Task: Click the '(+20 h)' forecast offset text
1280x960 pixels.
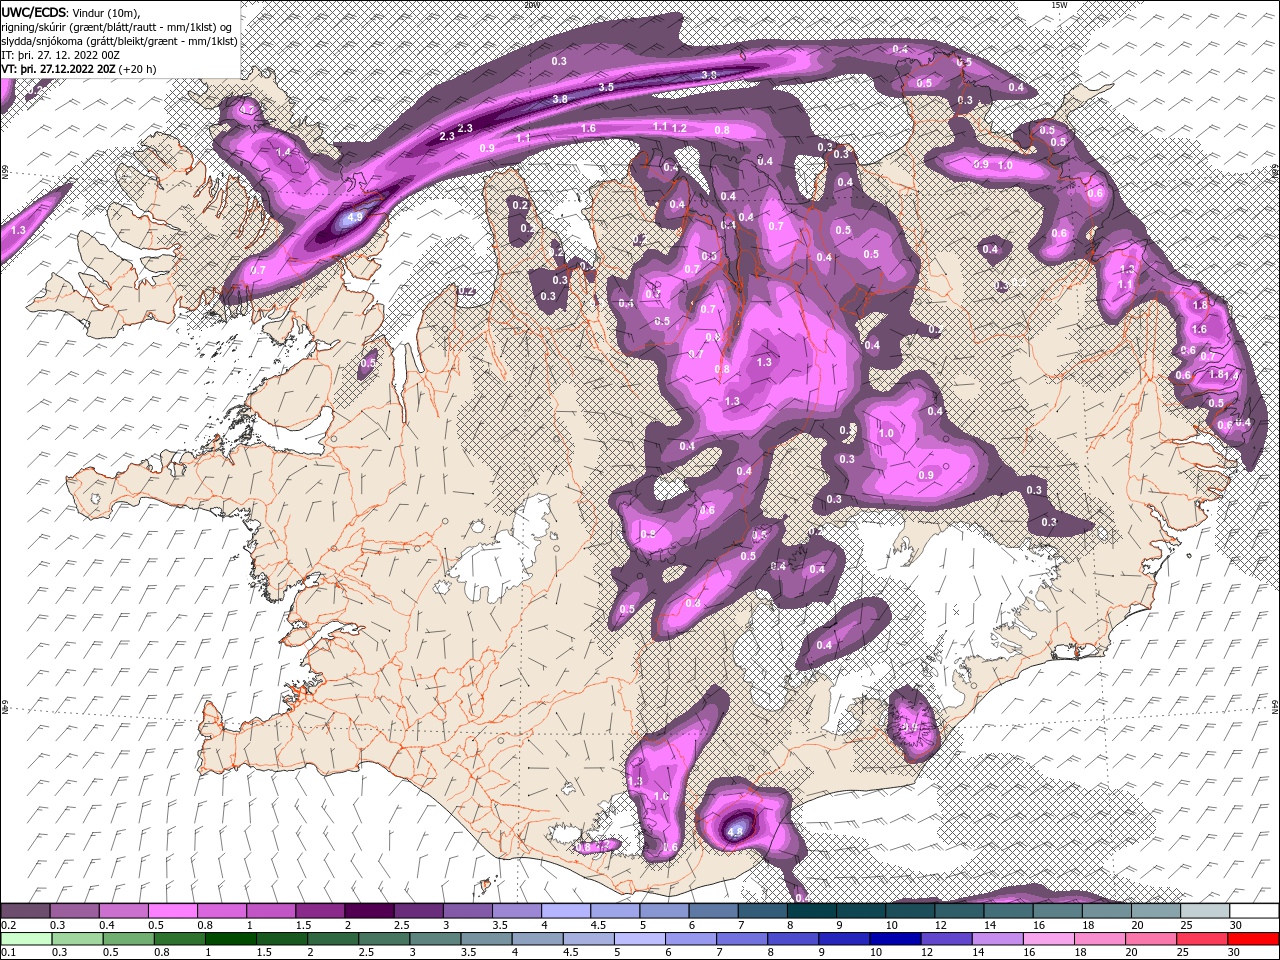Action: (137, 69)
